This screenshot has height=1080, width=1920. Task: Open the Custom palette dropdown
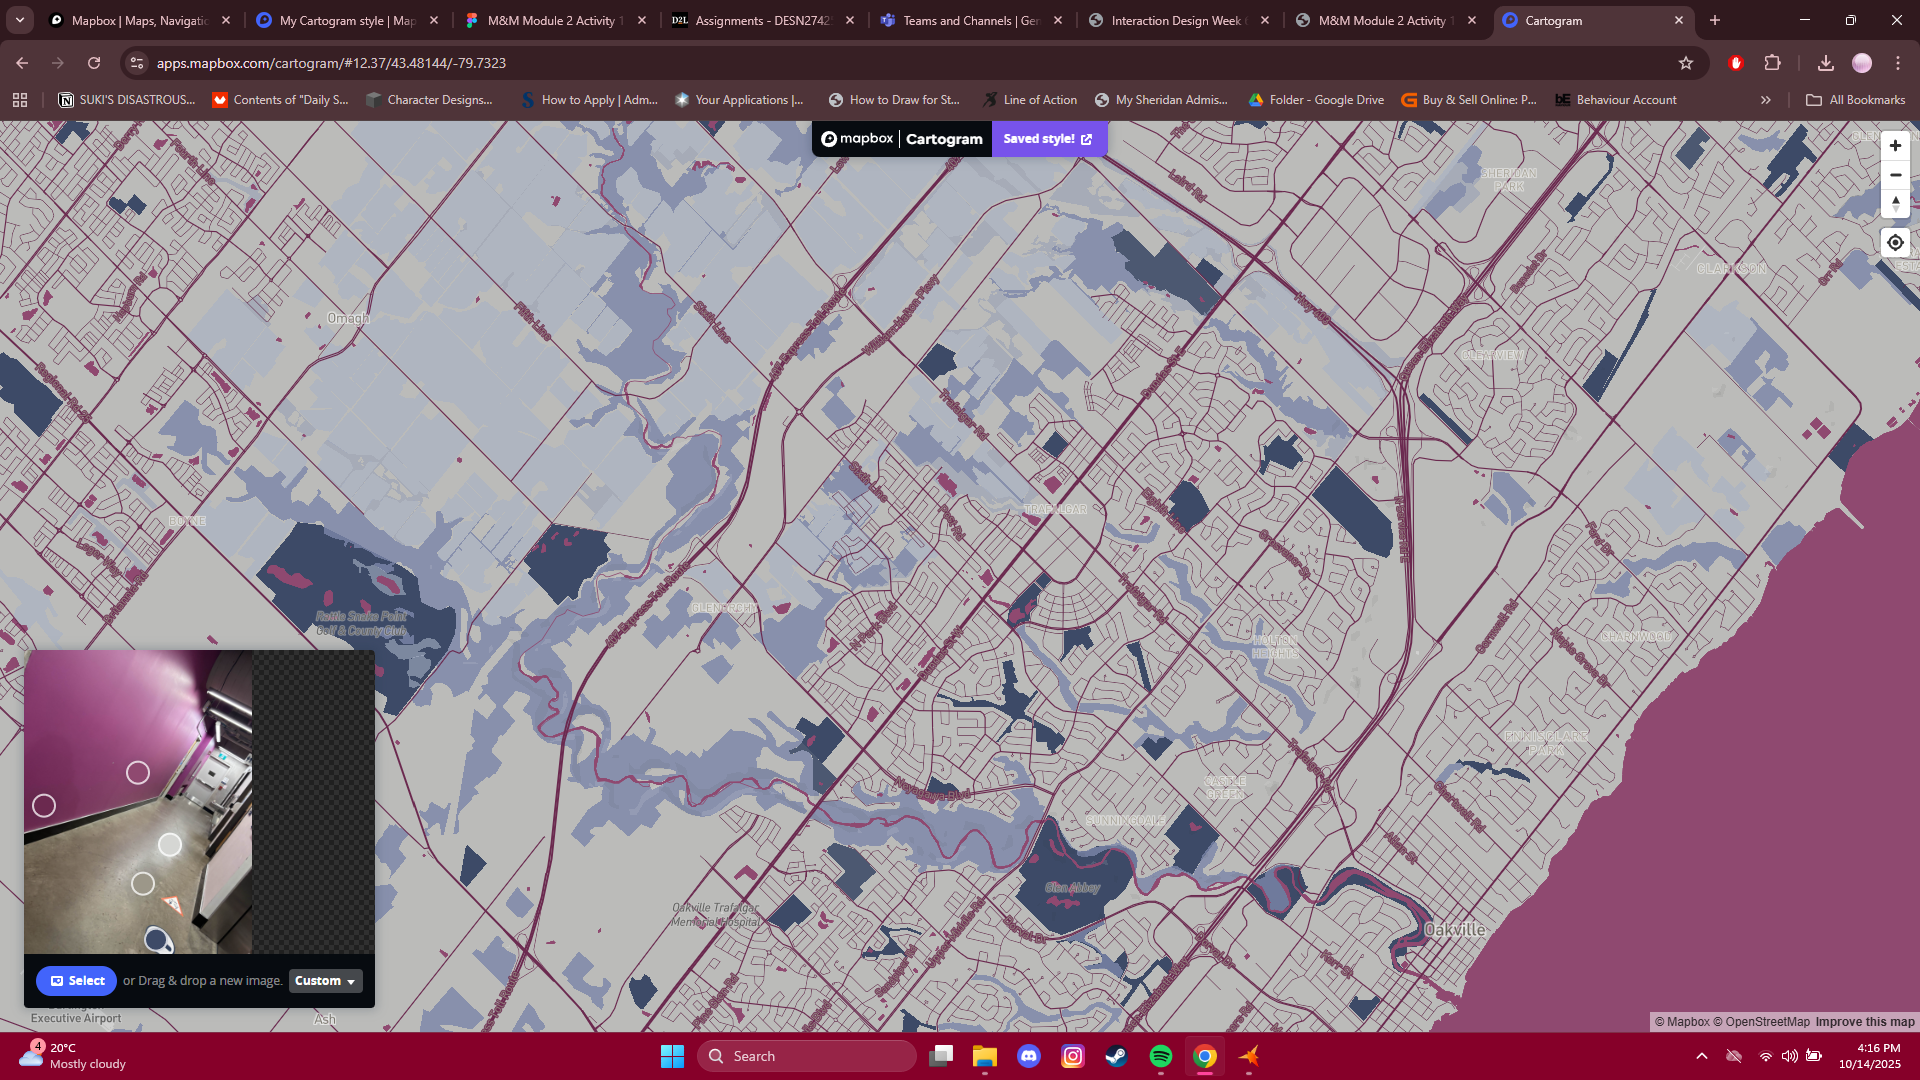click(324, 981)
